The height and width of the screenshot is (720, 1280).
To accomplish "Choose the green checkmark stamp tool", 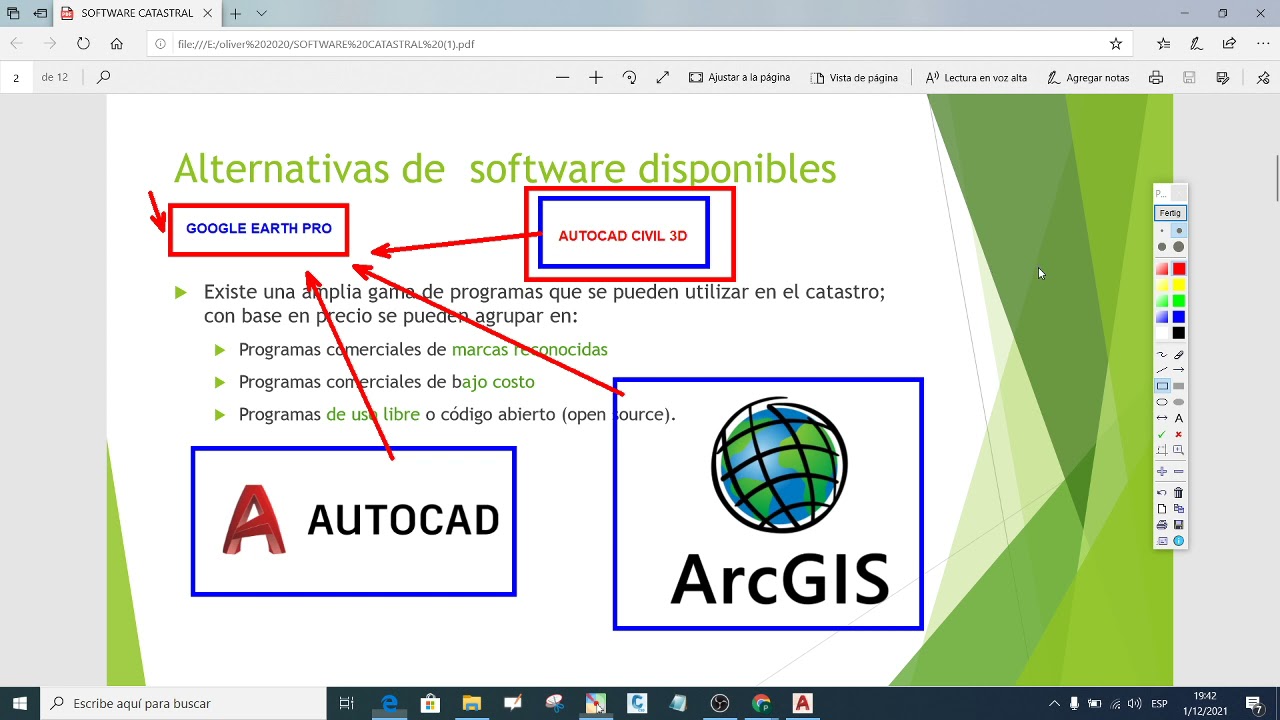I will 1162,434.
